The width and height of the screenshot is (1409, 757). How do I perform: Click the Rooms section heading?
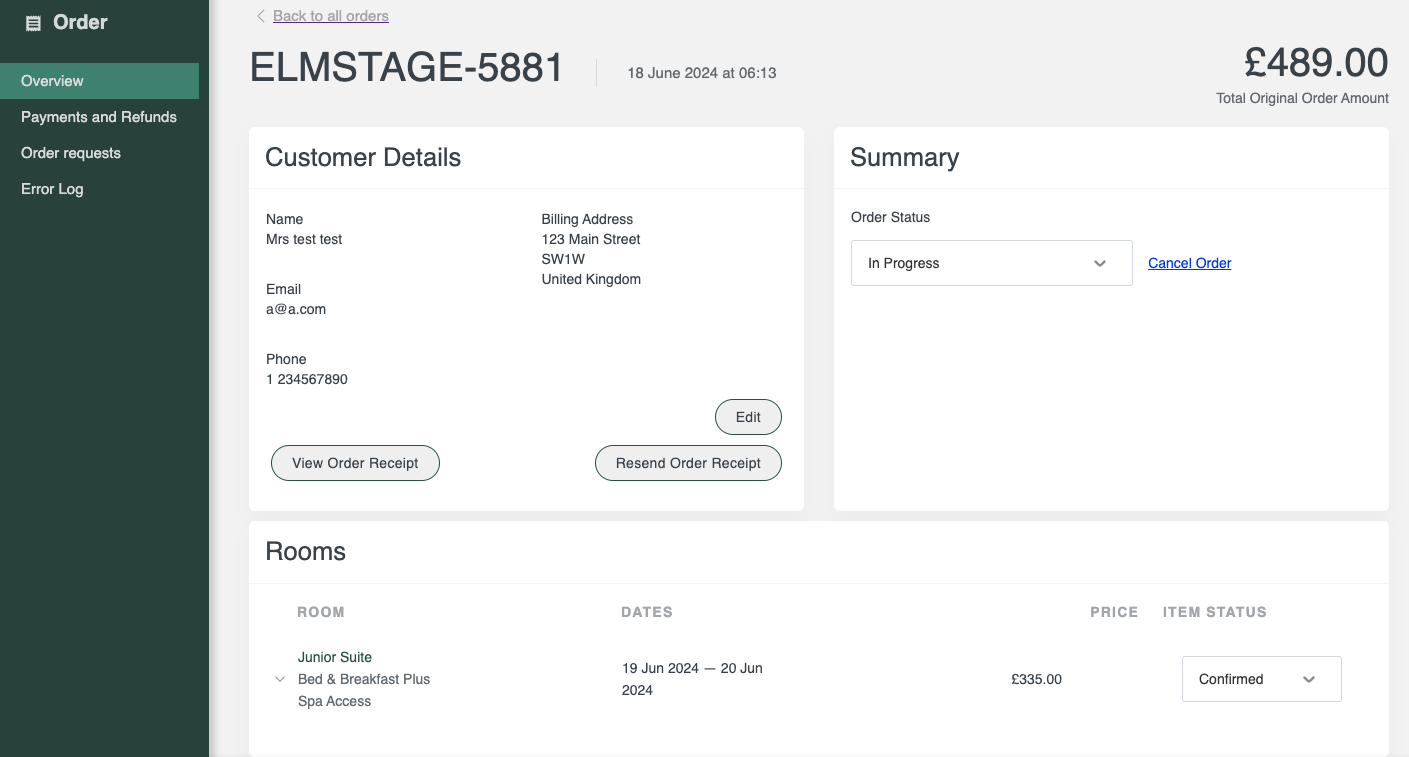(306, 551)
